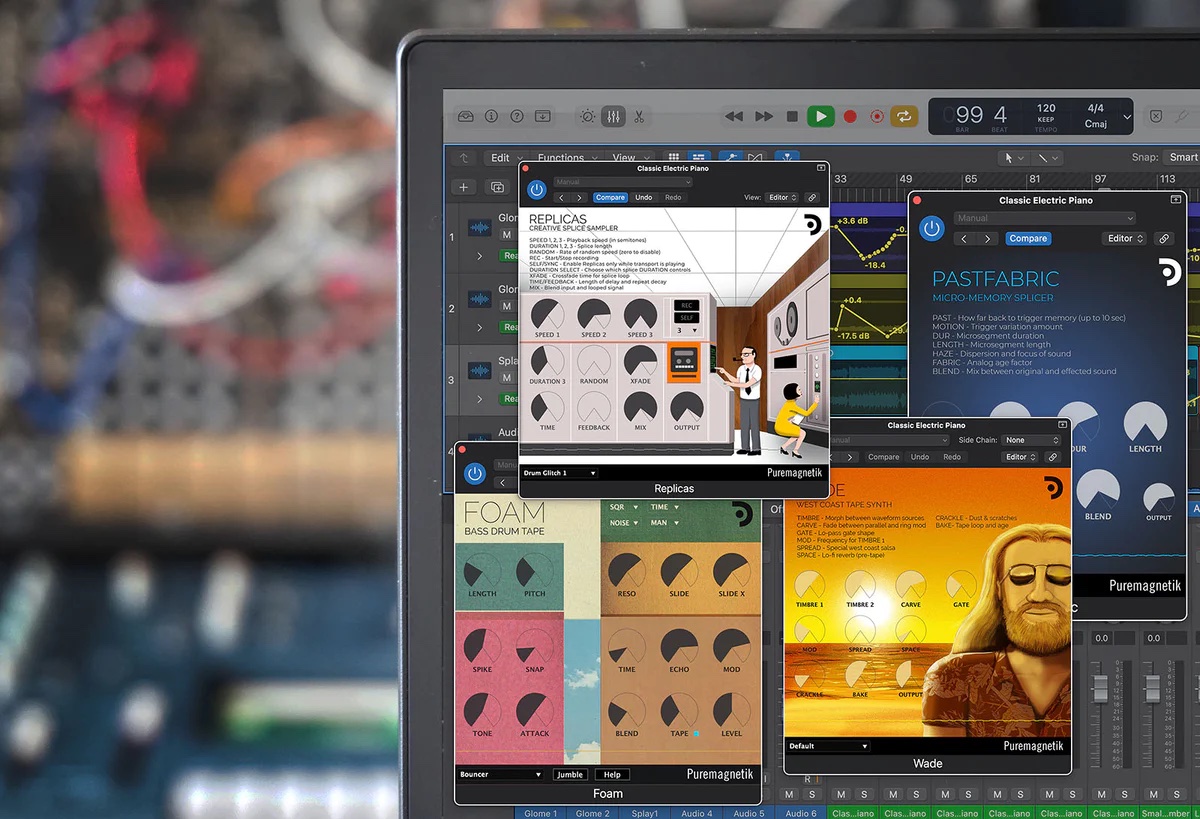Open Smart Controls dial icon
The width and height of the screenshot is (1200, 819).
tap(587, 116)
